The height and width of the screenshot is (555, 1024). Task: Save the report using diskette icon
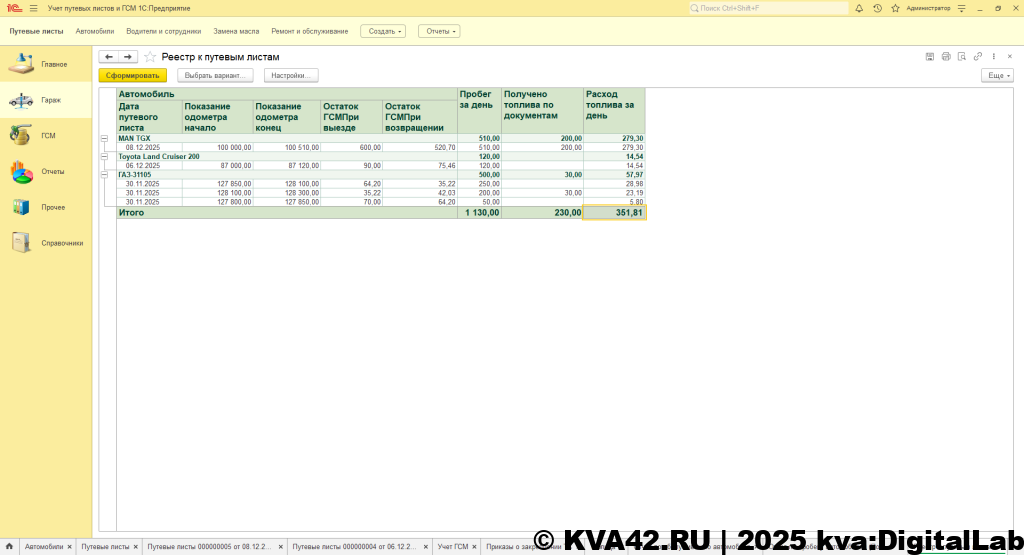click(x=930, y=56)
